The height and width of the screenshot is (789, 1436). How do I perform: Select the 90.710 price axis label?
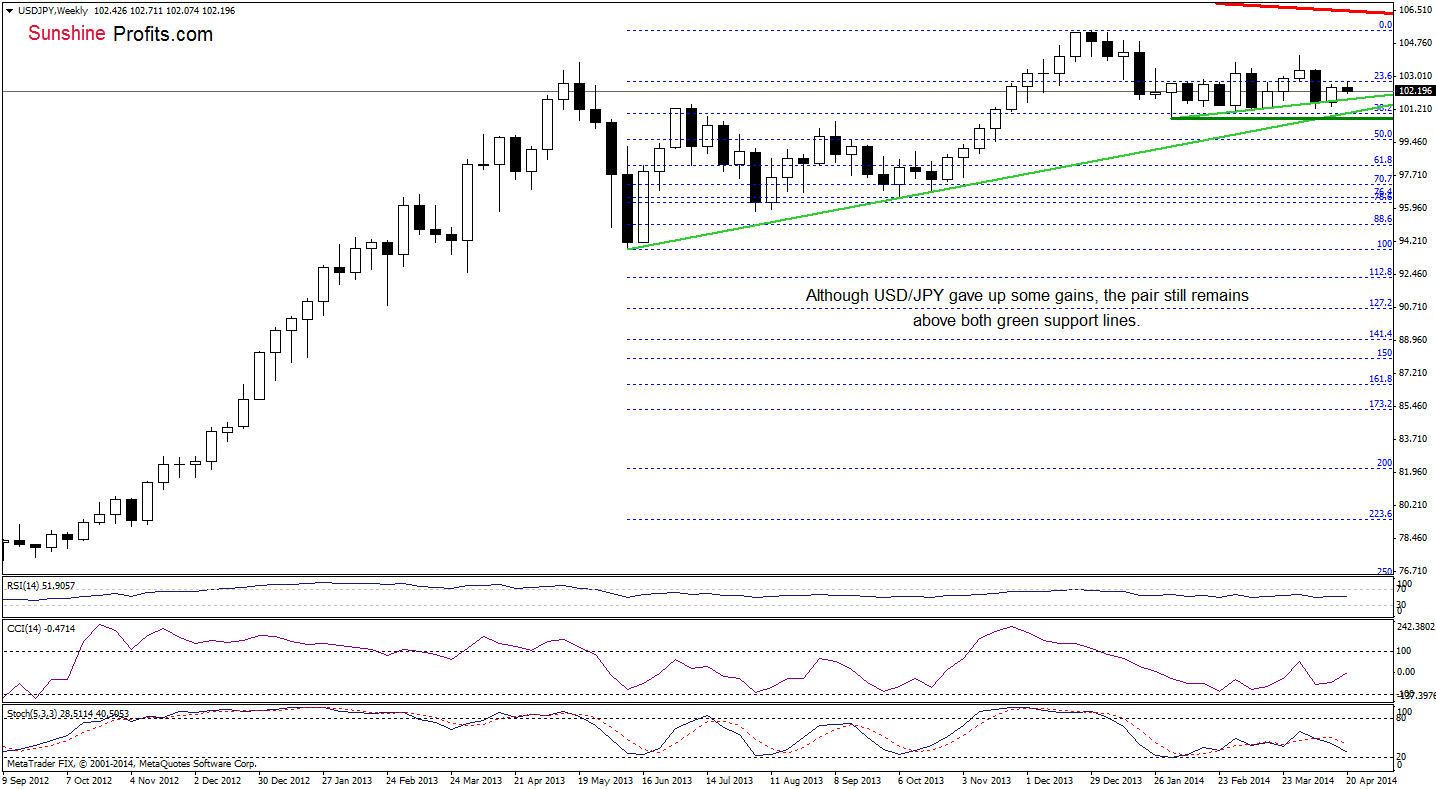coord(1415,307)
